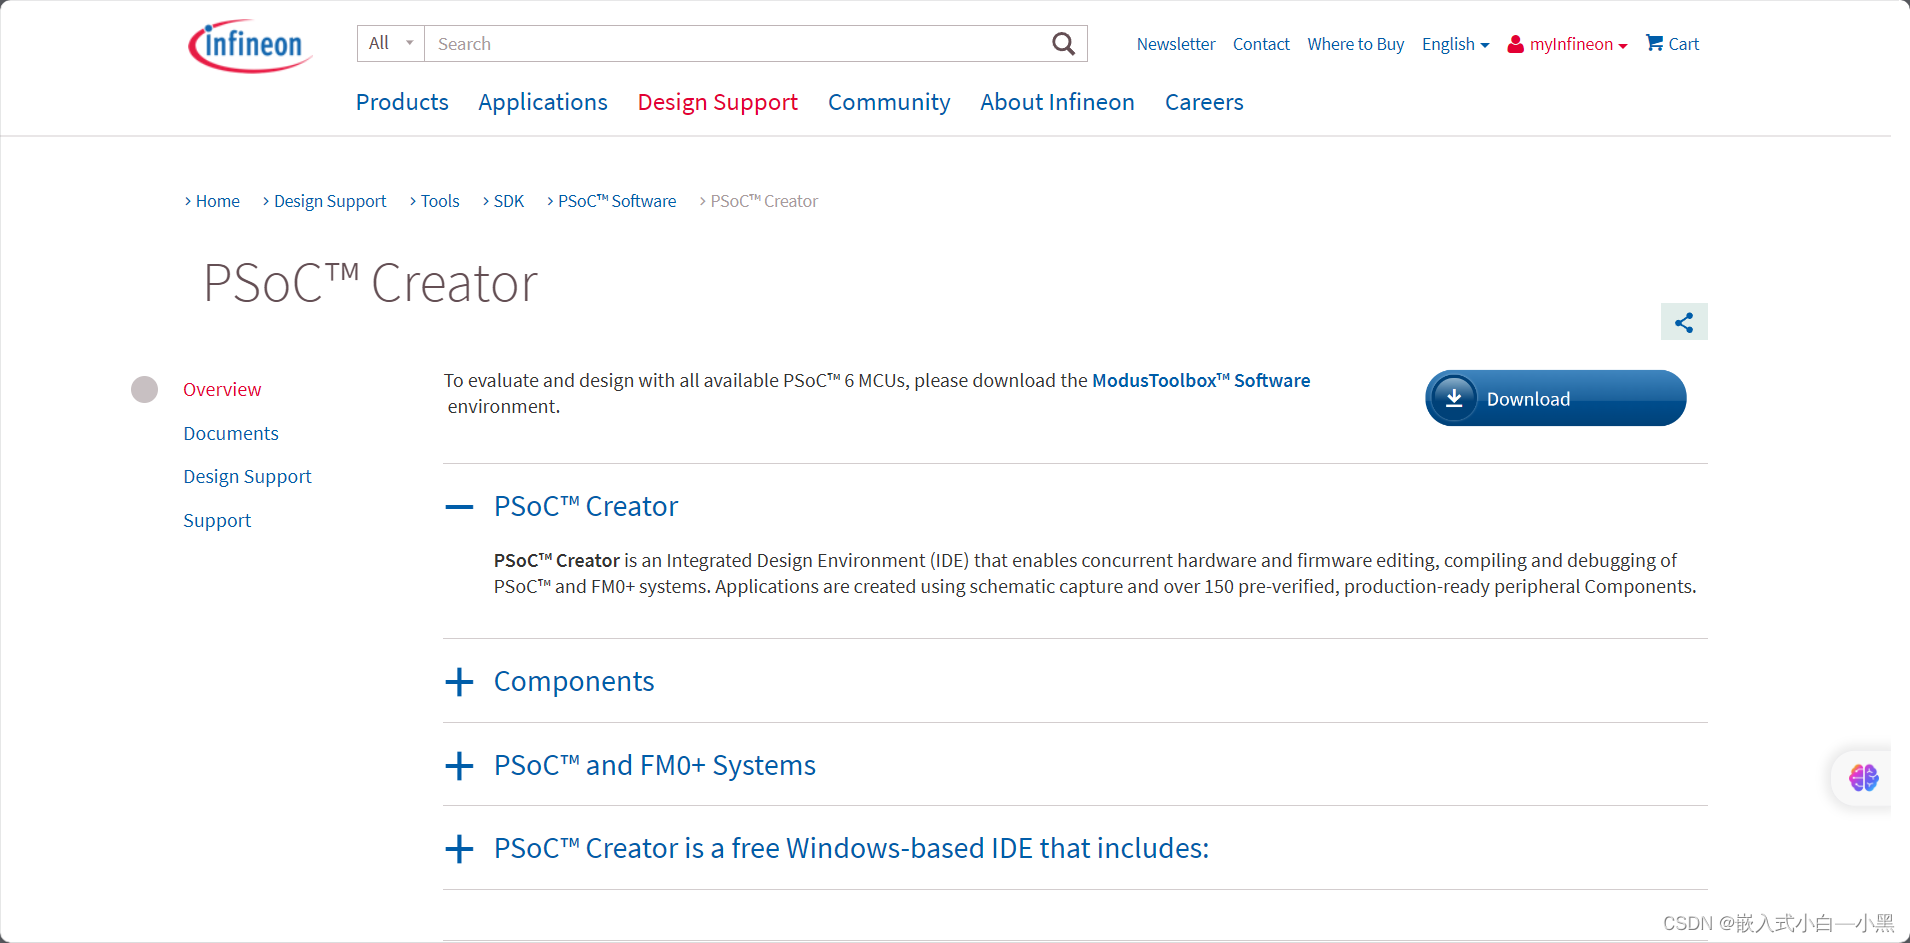Open the shopping Cart
This screenshot has height=943, width=1910.
[x=1672, y=44]
